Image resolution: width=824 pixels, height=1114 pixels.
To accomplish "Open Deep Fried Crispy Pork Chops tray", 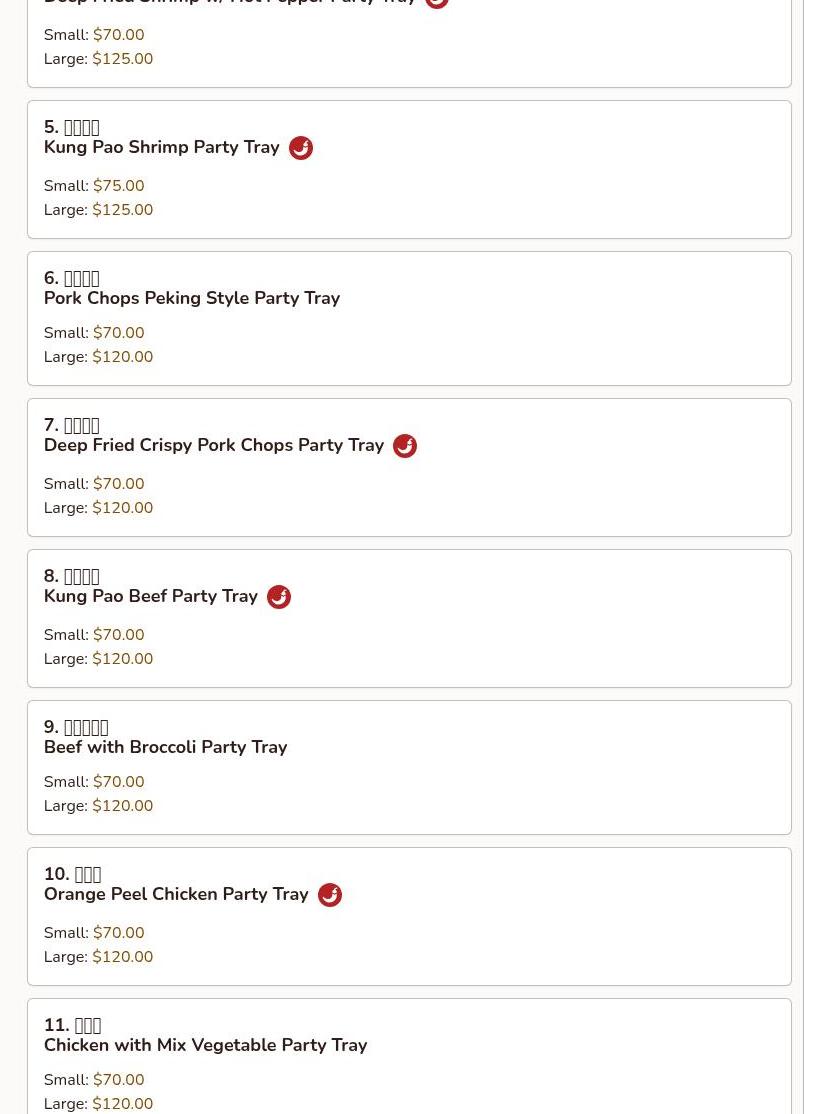I will point(213,445).
